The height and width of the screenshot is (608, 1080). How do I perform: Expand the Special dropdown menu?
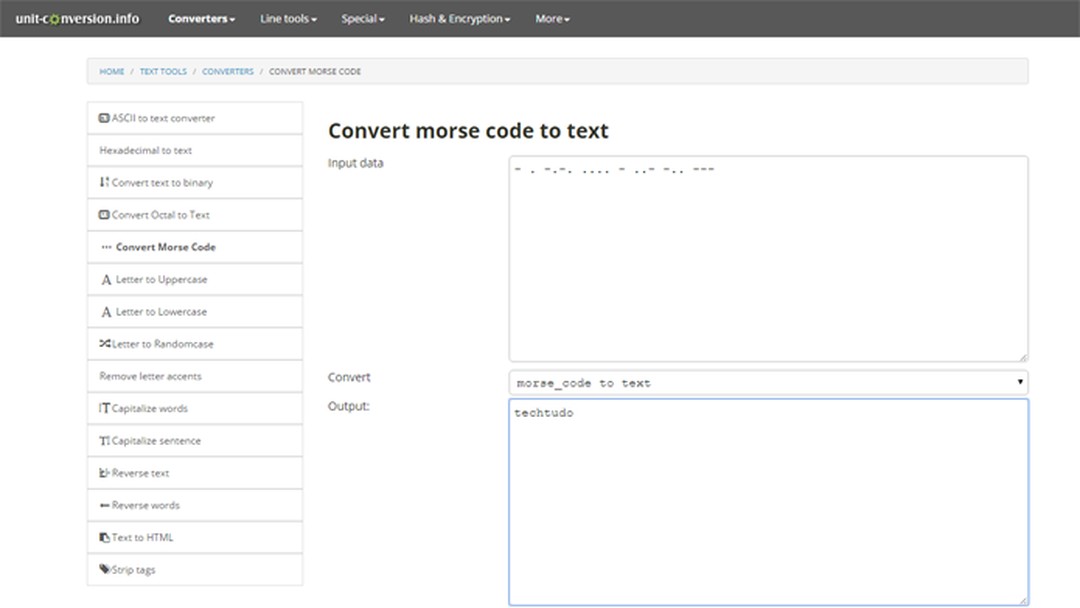(x=362, y=18)
